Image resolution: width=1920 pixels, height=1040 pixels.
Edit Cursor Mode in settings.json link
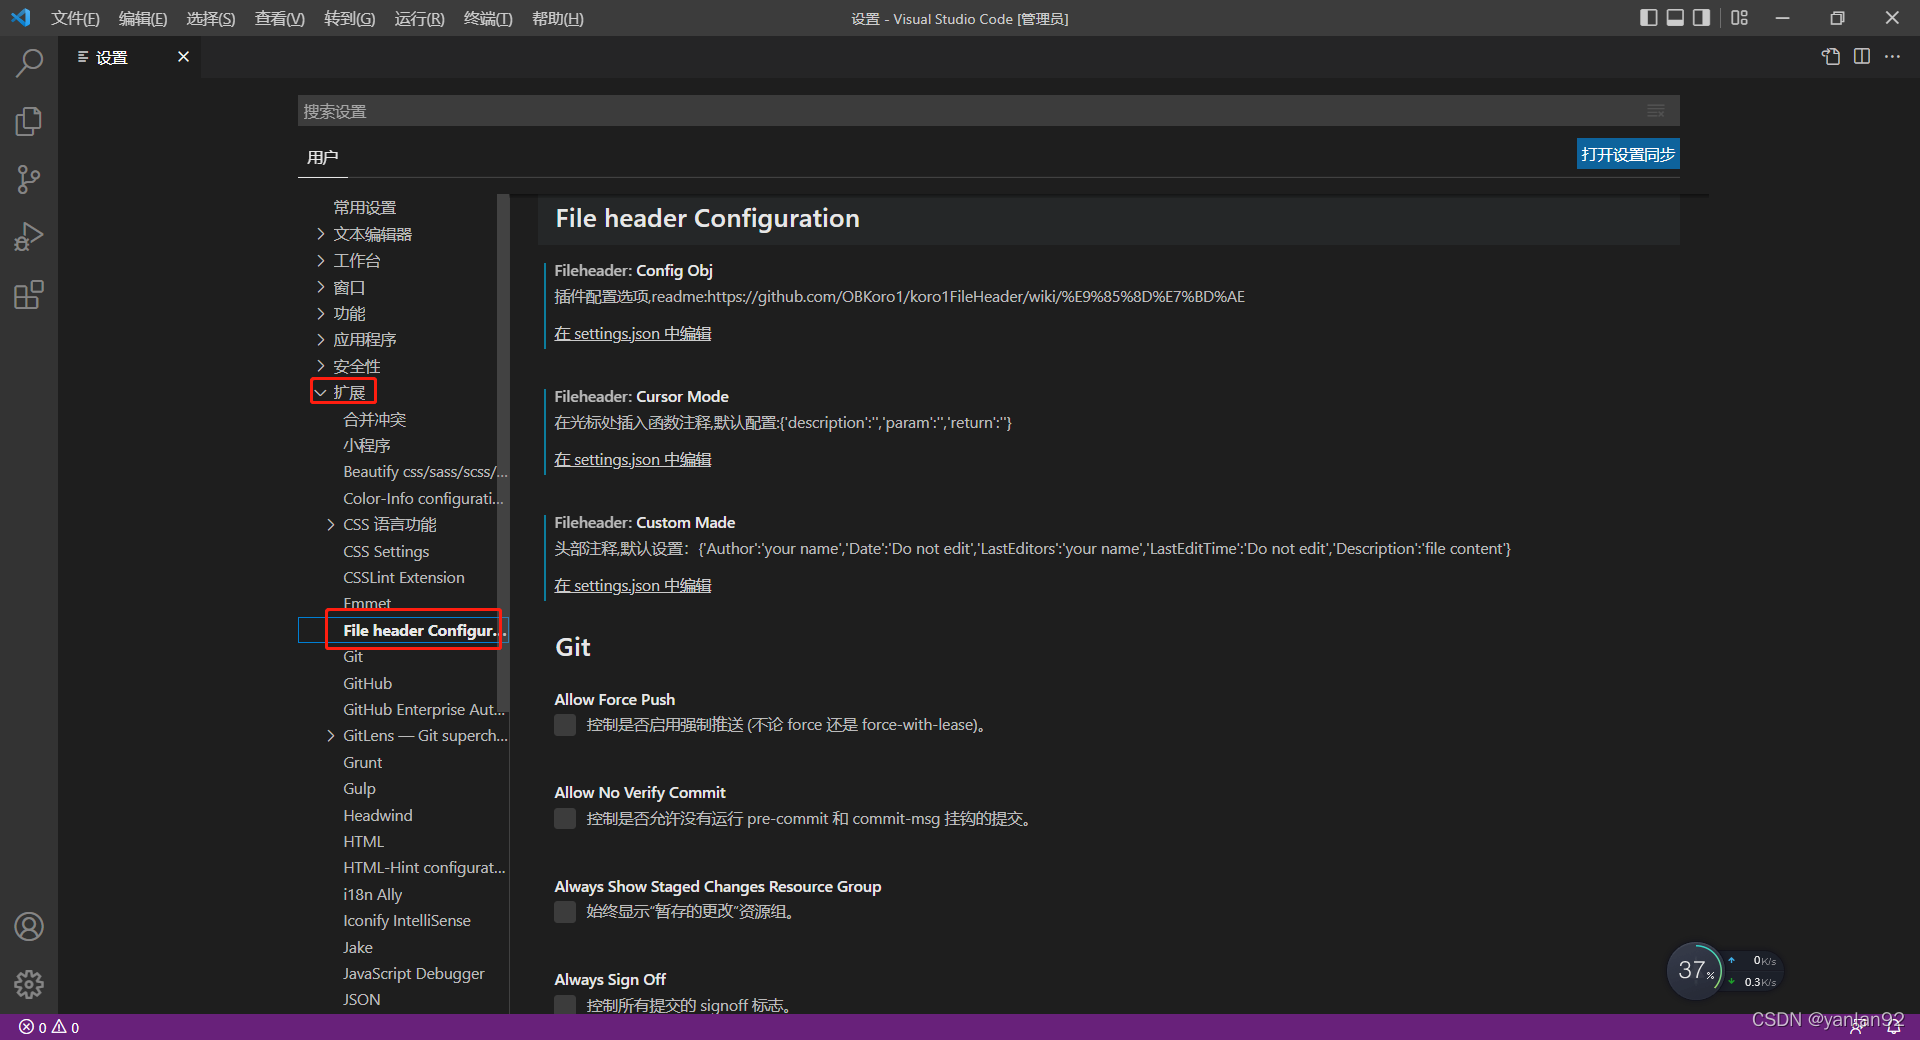tap(633, 460)
